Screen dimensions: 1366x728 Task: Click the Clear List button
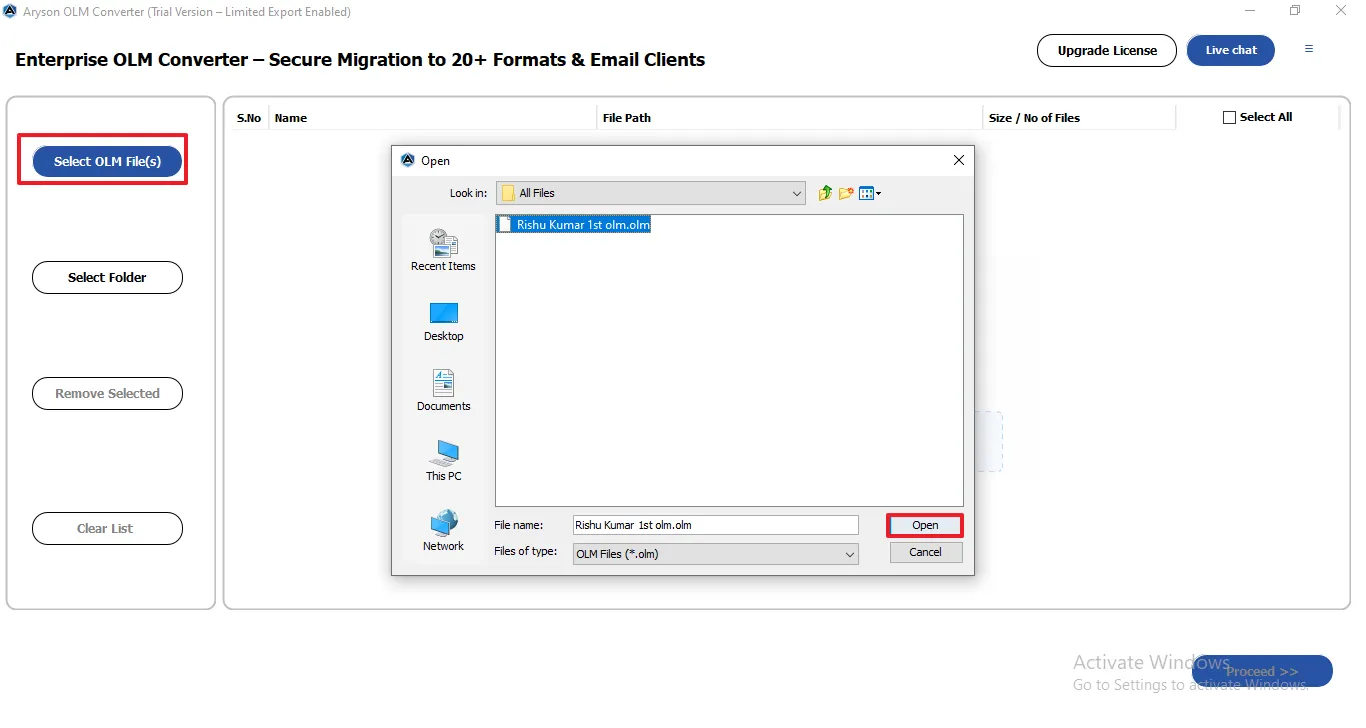(x=107, y=528)
